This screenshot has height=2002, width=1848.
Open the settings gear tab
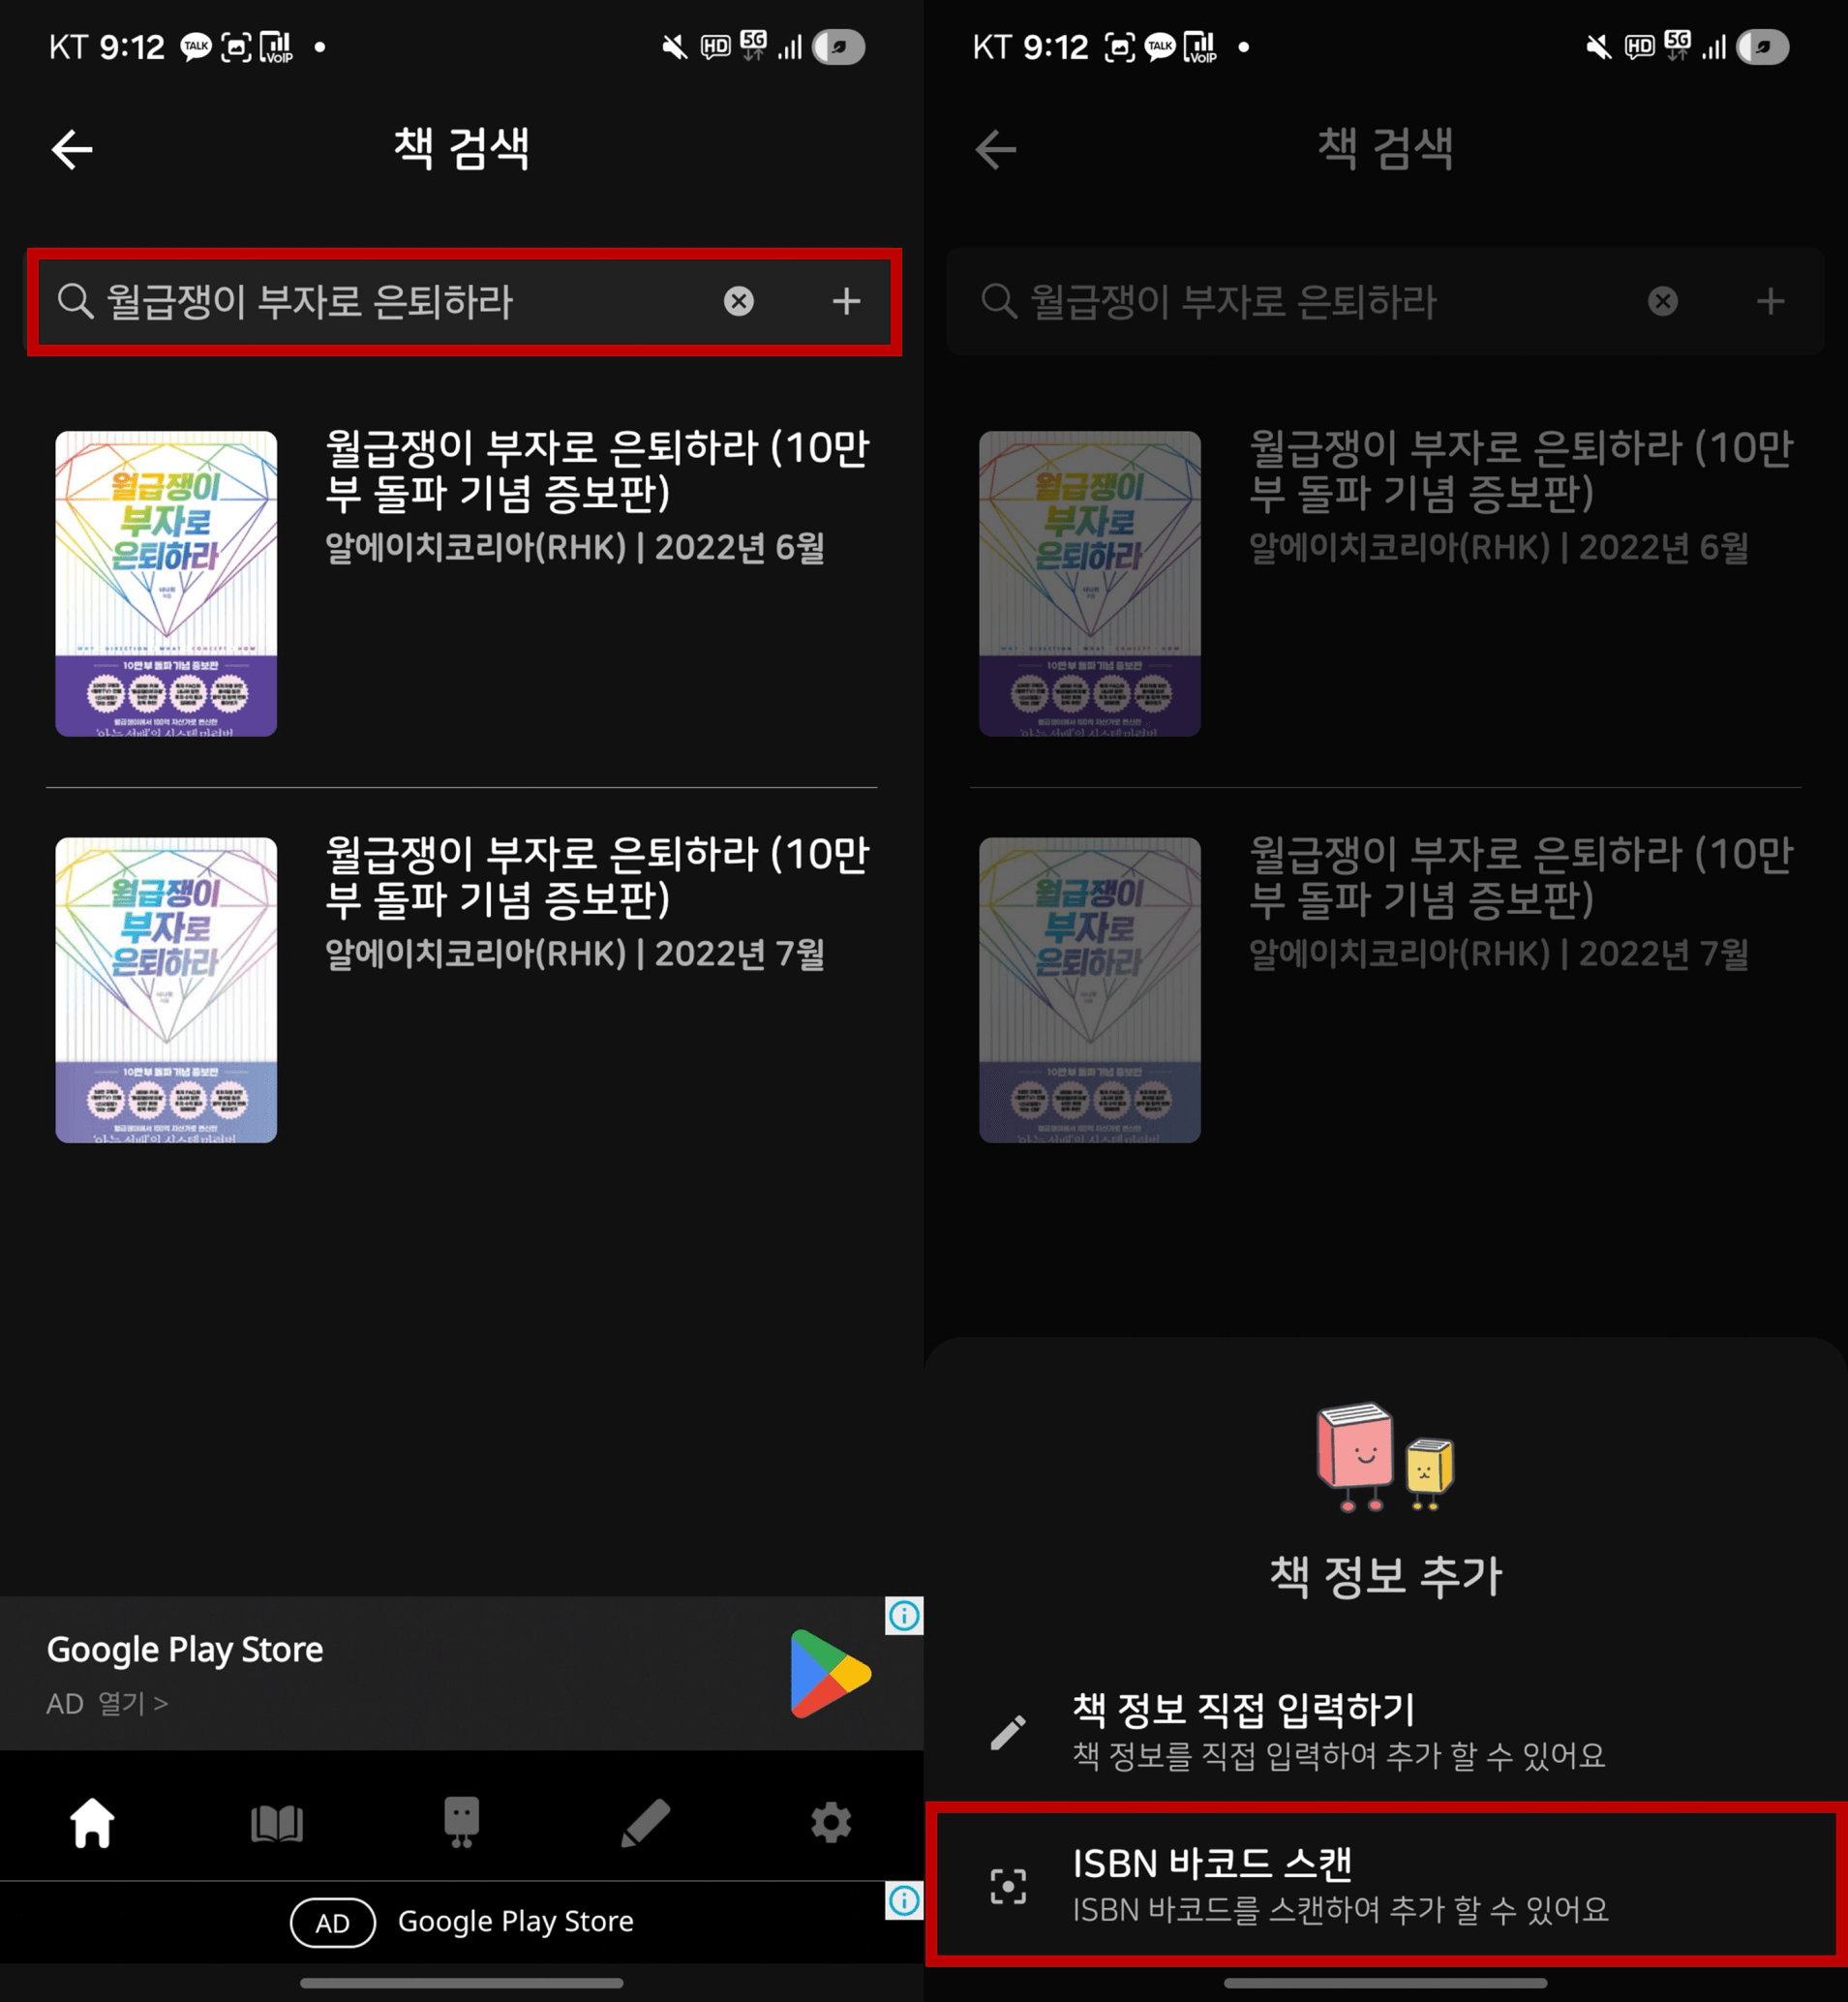[x=831, y=1822]
